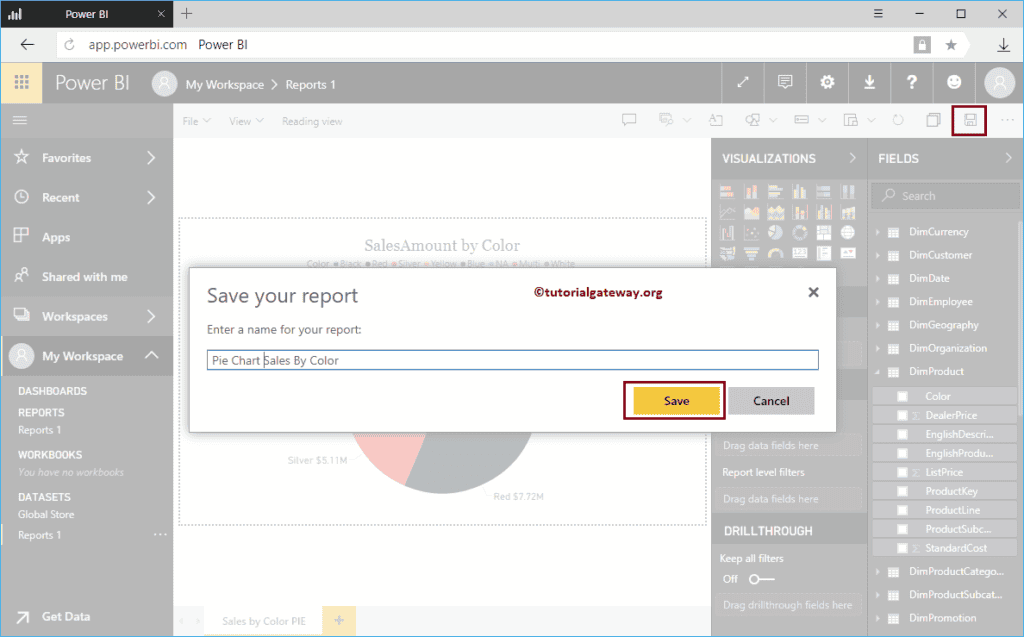Select the funnel visualization icon

tap(751, 253)
